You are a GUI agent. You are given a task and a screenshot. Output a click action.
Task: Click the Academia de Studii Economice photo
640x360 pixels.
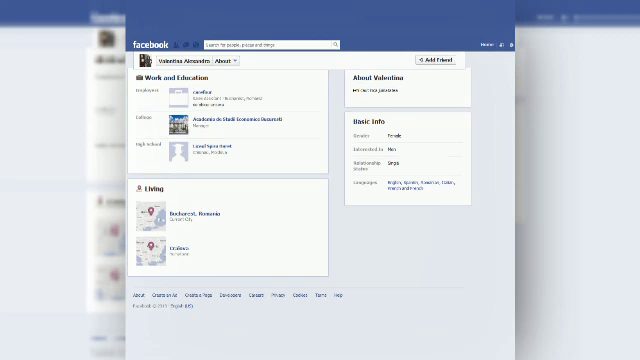pyautogui.click(x=179, y=124)
